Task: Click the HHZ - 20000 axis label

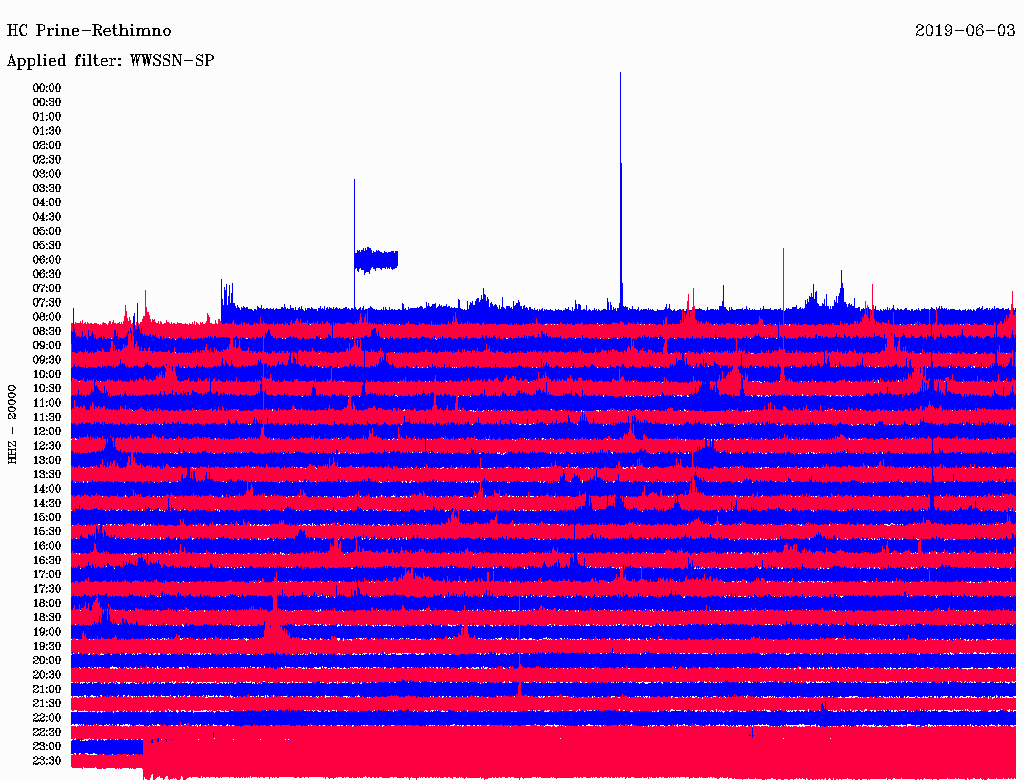Action: tap(12, 424)
